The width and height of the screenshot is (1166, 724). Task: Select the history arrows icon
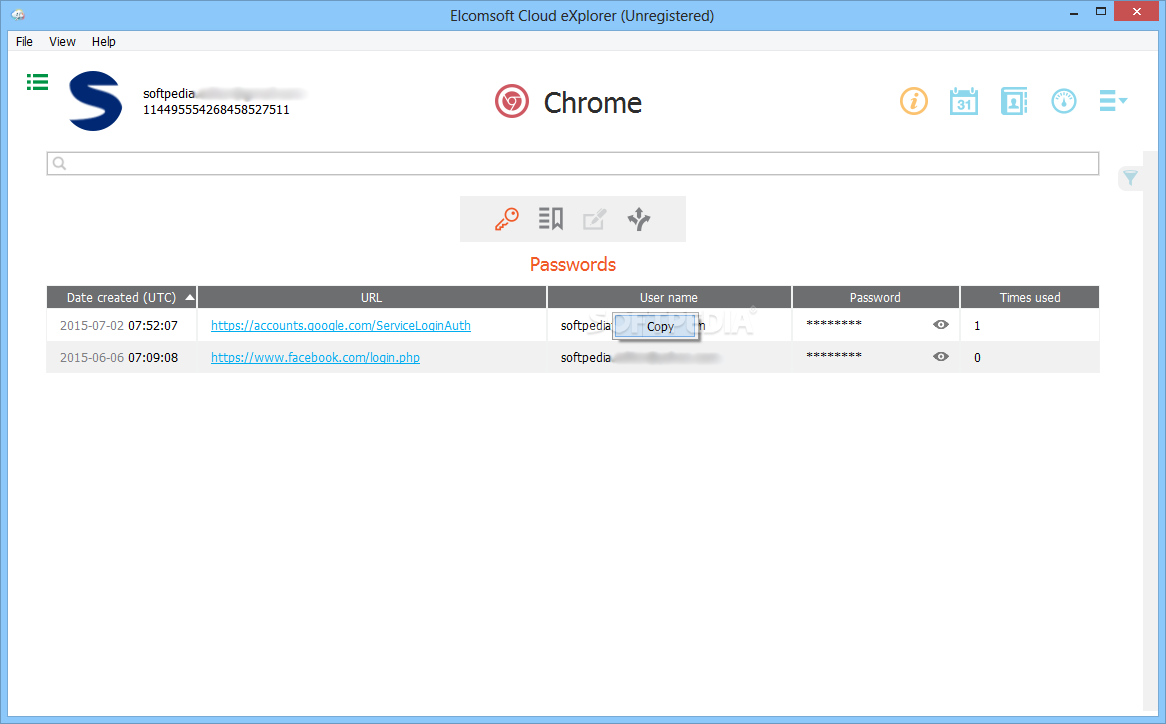639,219
